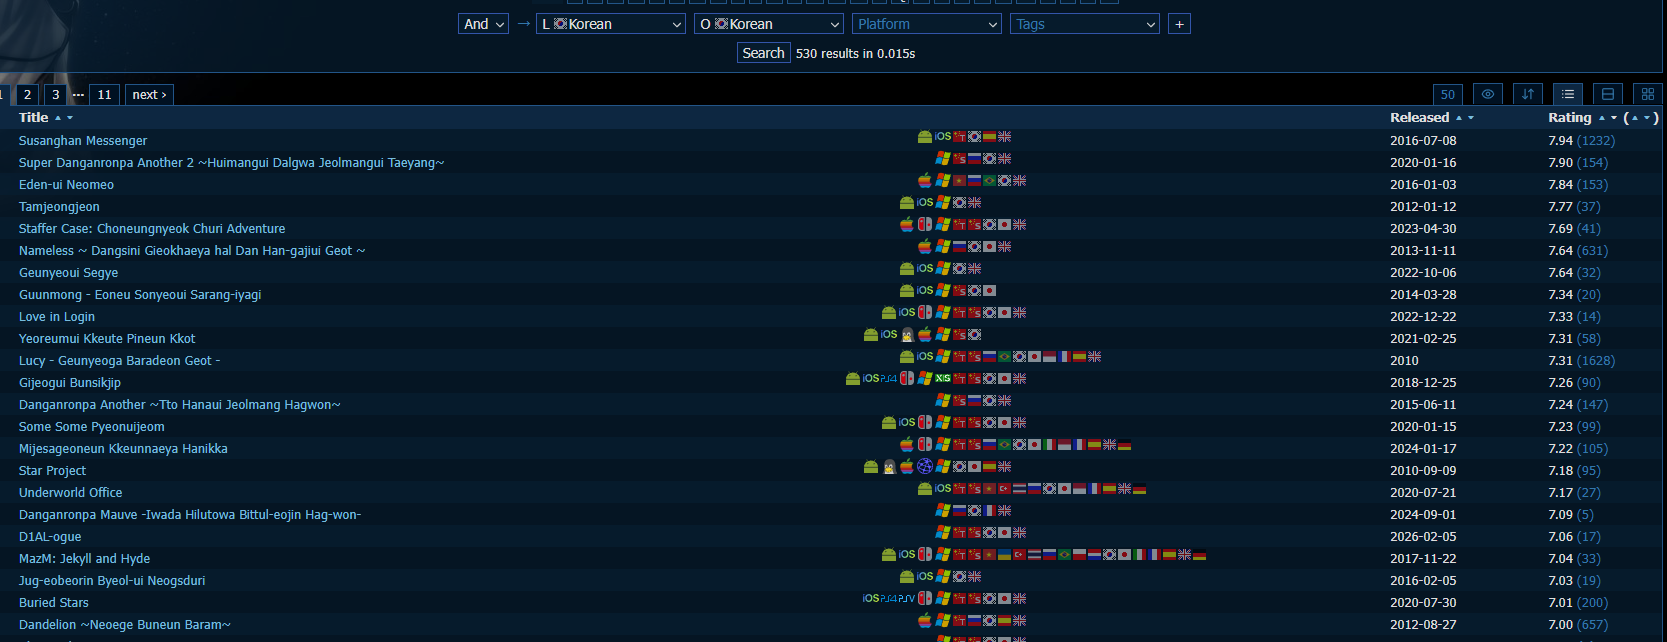Viewport: 1667px width, 642px height.
Task: Sort Rating column descending
Action: pyautogui.click(x=1613, y=118)
